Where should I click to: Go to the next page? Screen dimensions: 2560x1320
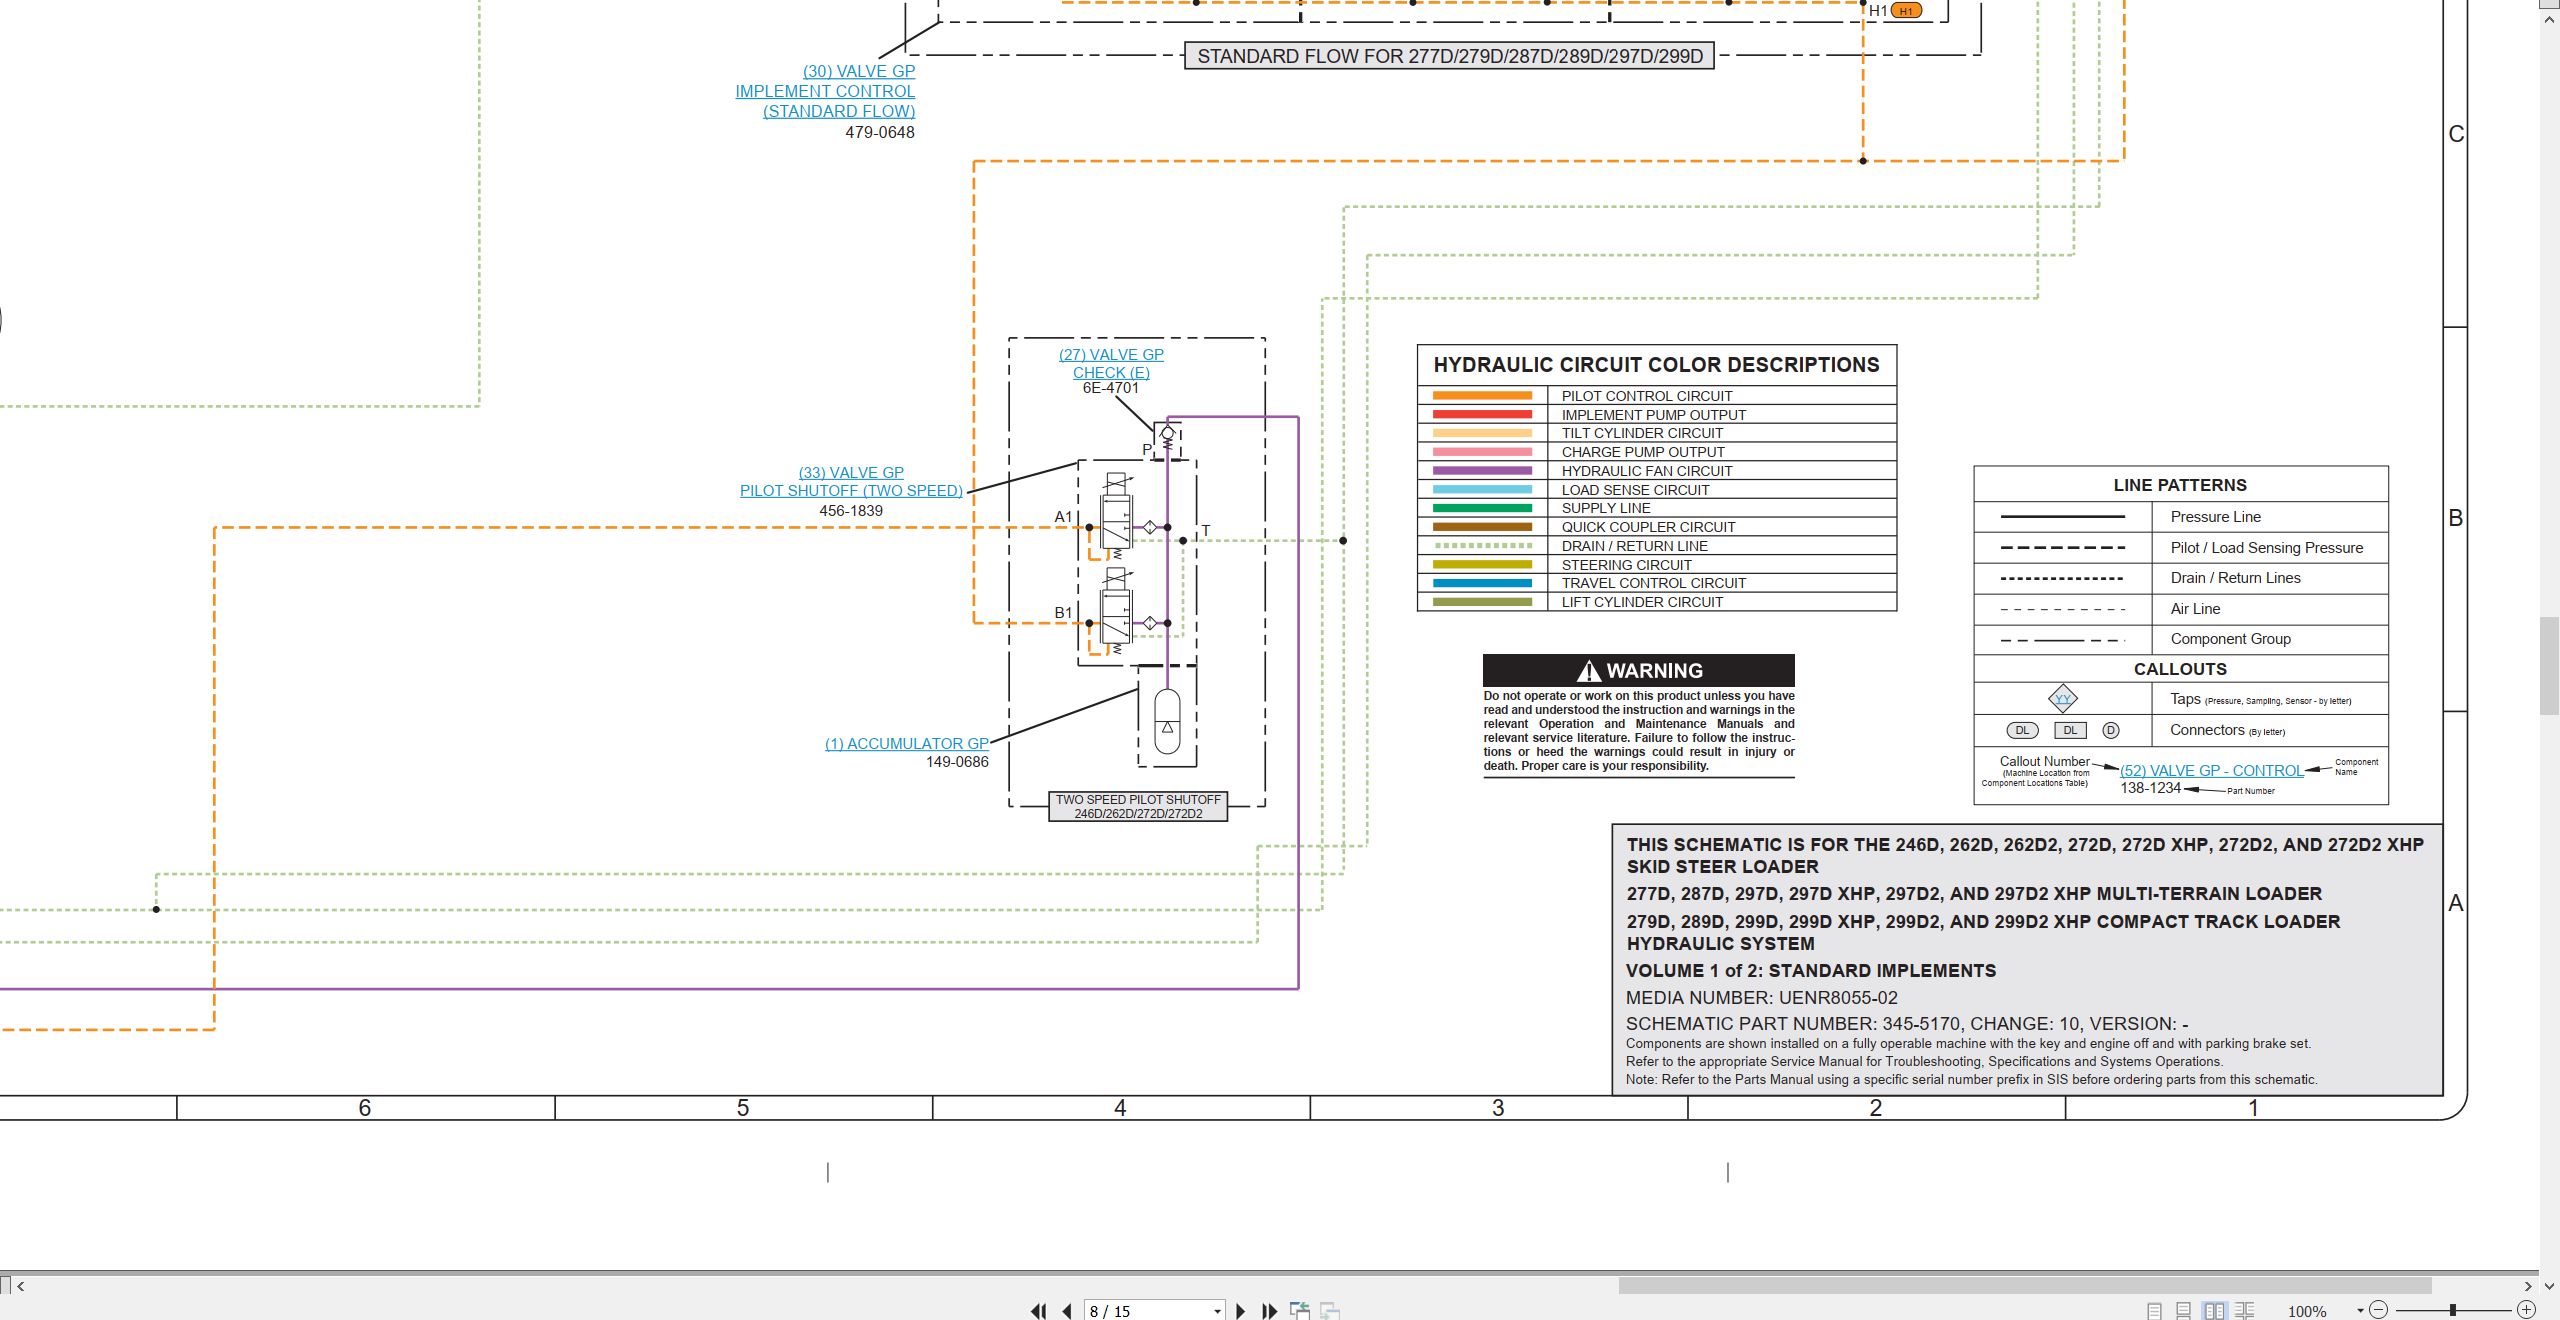1241,1310
